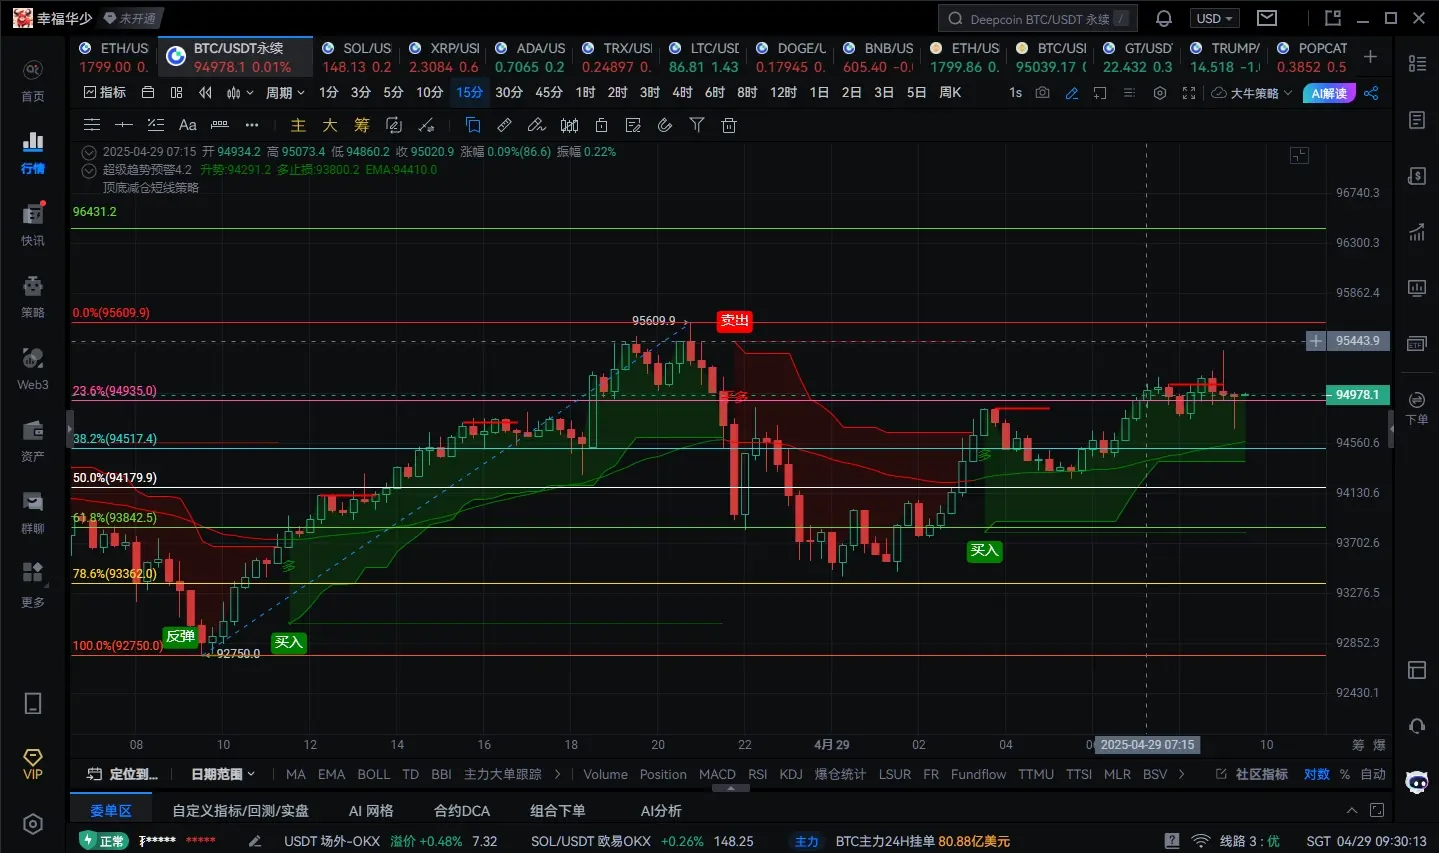Screen dimensions: 1439x853
Task: Toggle visibility of candle data header row
Action: (x=89, y=152)
